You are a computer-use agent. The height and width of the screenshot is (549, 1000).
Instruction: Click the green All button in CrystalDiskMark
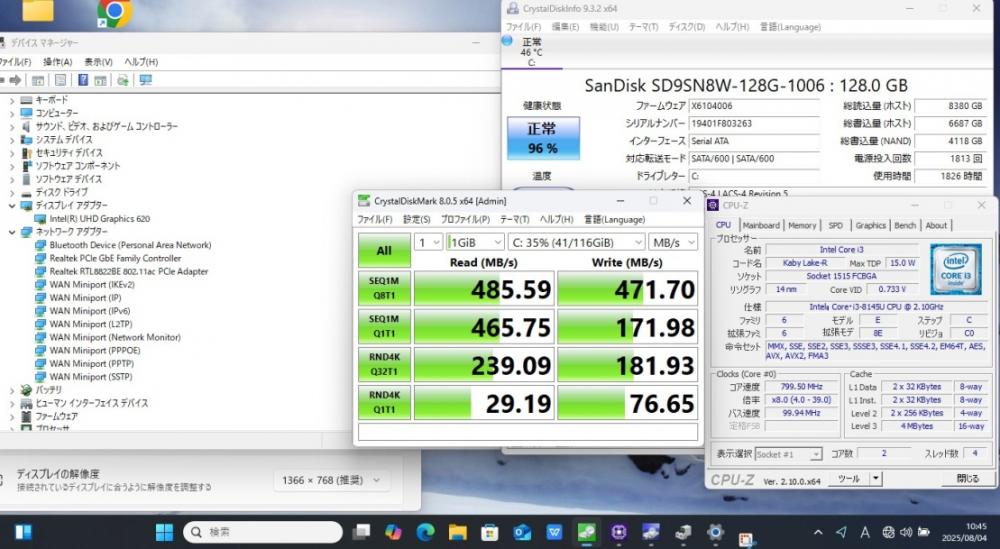384,251
